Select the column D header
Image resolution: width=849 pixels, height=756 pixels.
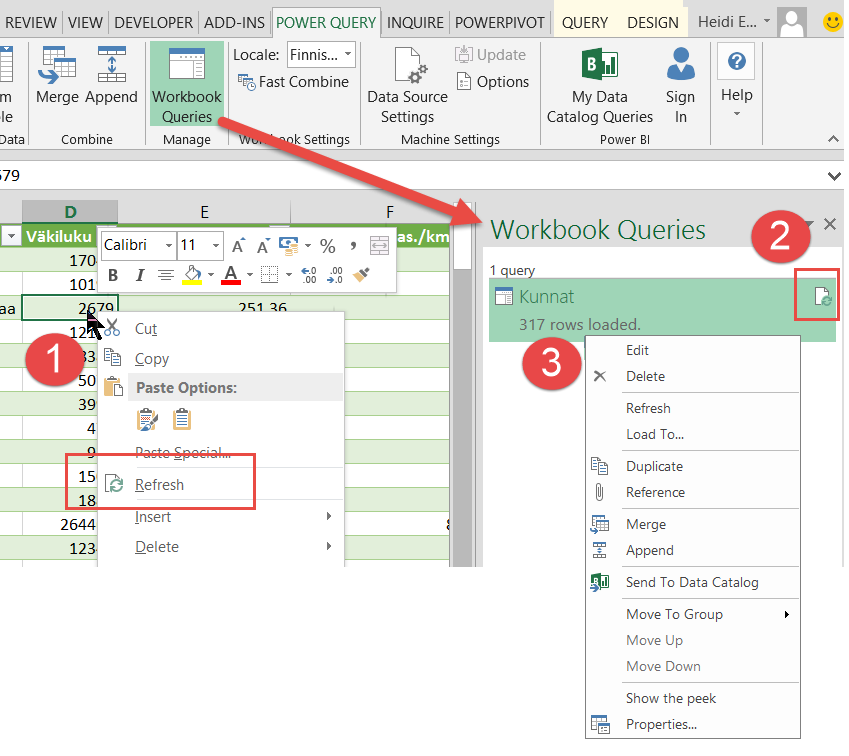pyautogui.click(x=70, y=211)
